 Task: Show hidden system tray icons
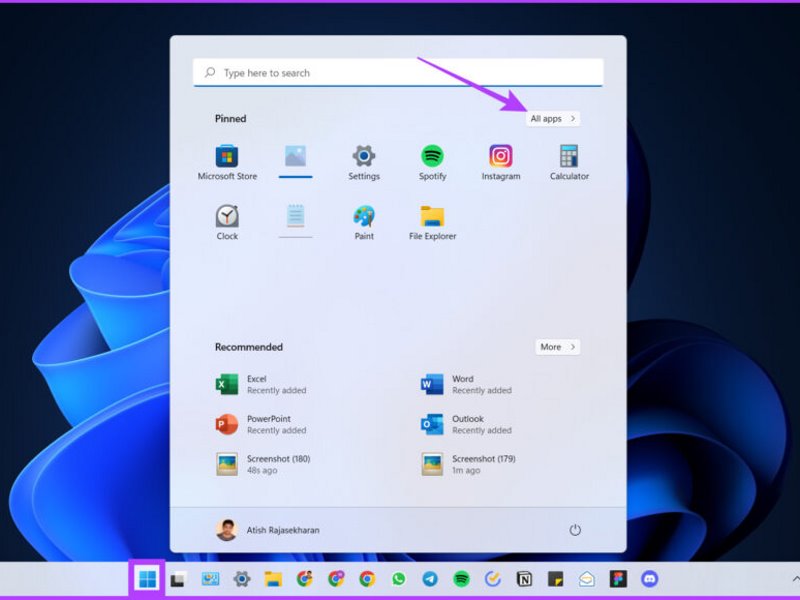pos(795,579)
